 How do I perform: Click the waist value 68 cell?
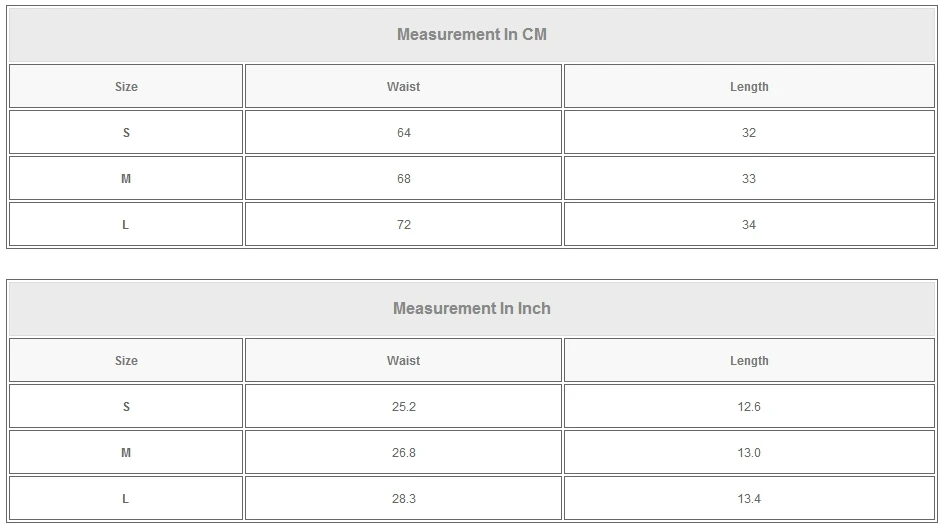[x=403, y=179]
